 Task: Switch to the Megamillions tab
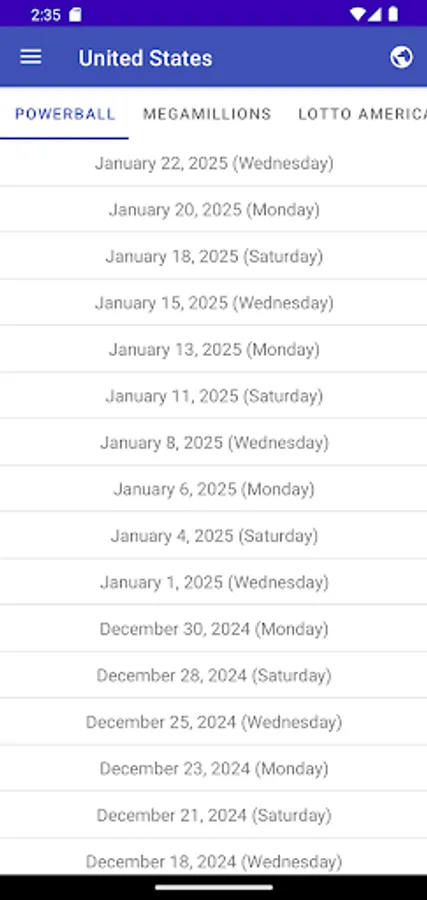[x=207, y=114]
